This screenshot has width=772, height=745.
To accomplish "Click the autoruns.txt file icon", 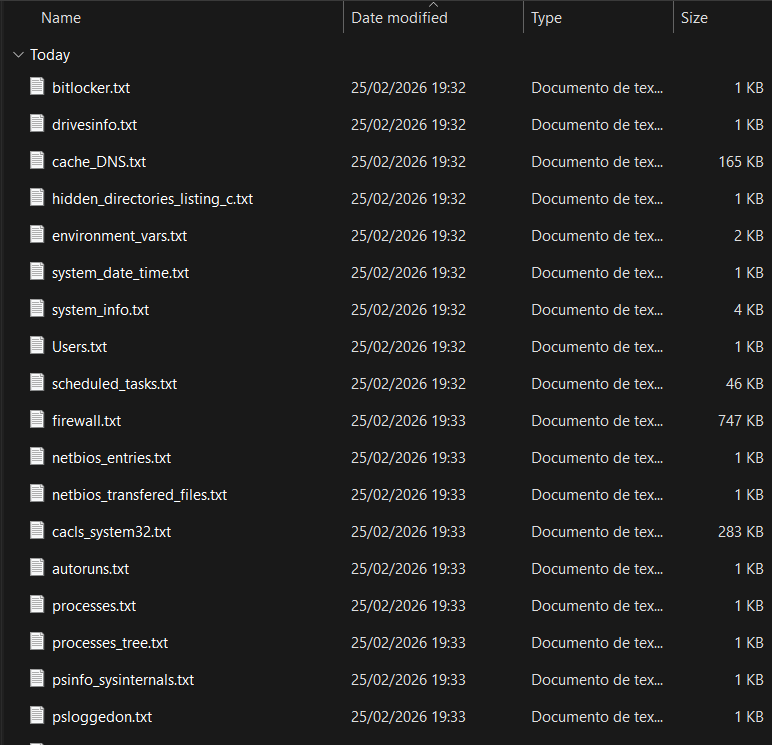I will [37, 568].
